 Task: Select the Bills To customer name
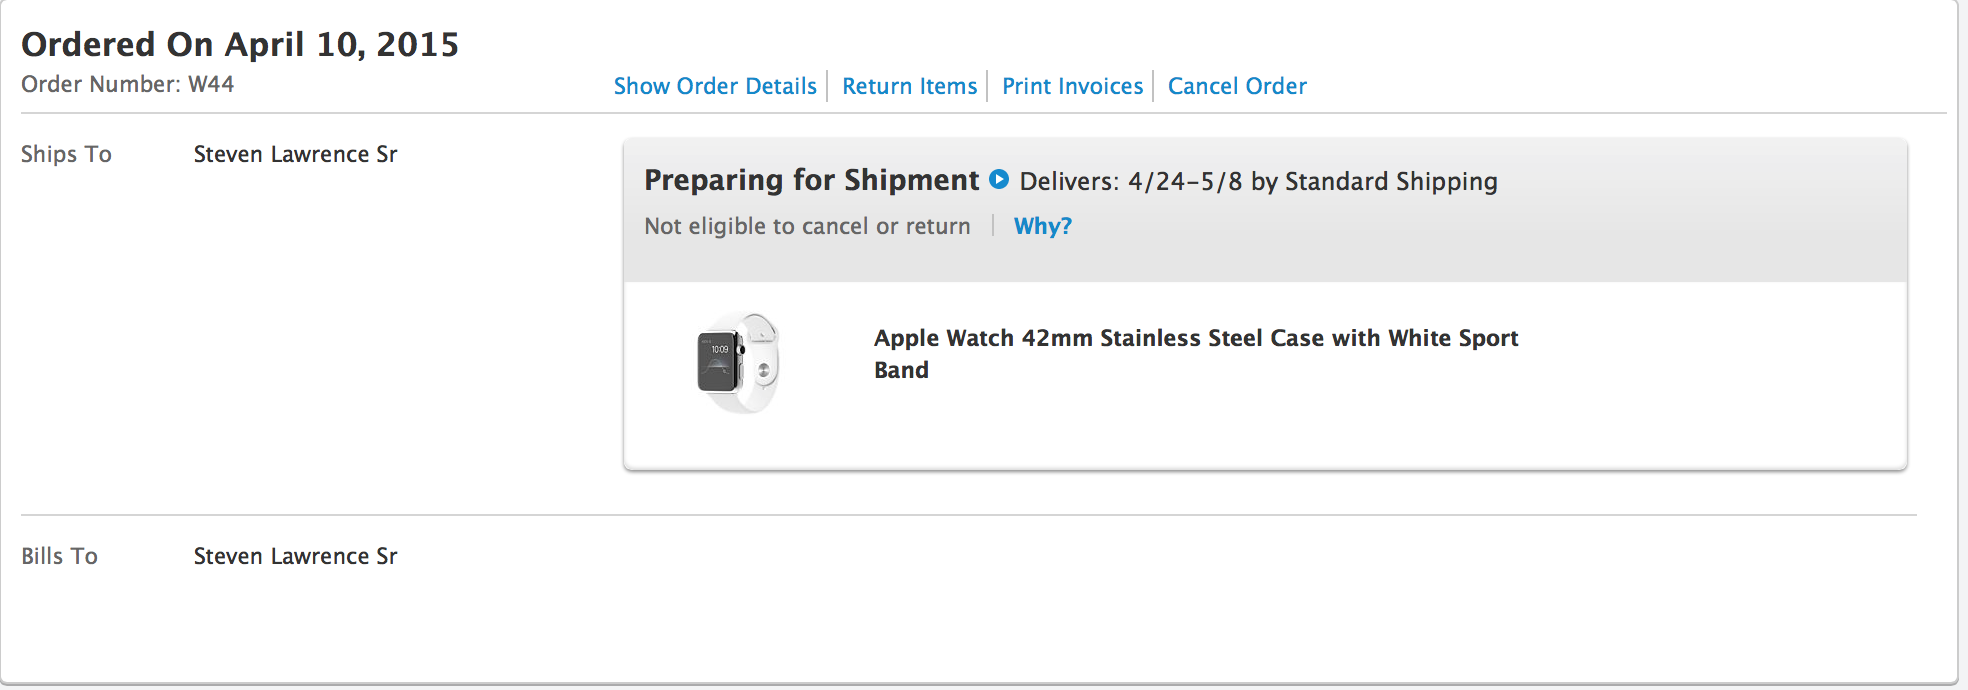[x=295, y=556]
